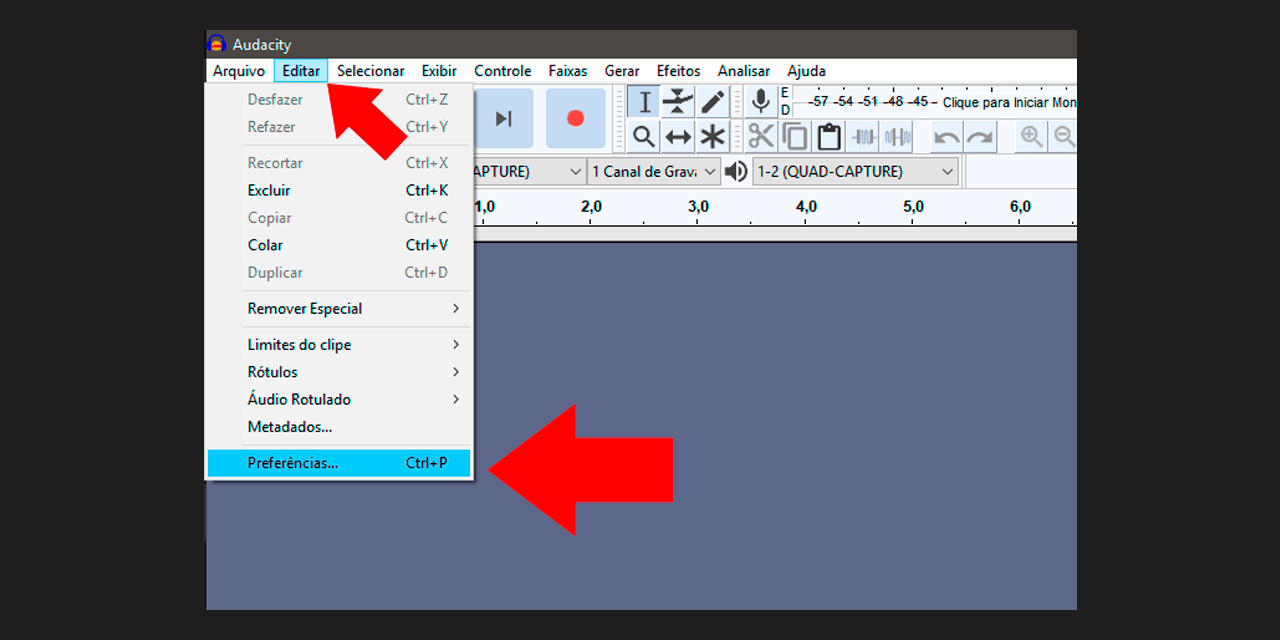Select the Selection (I-beam) tool

[645, 102]
